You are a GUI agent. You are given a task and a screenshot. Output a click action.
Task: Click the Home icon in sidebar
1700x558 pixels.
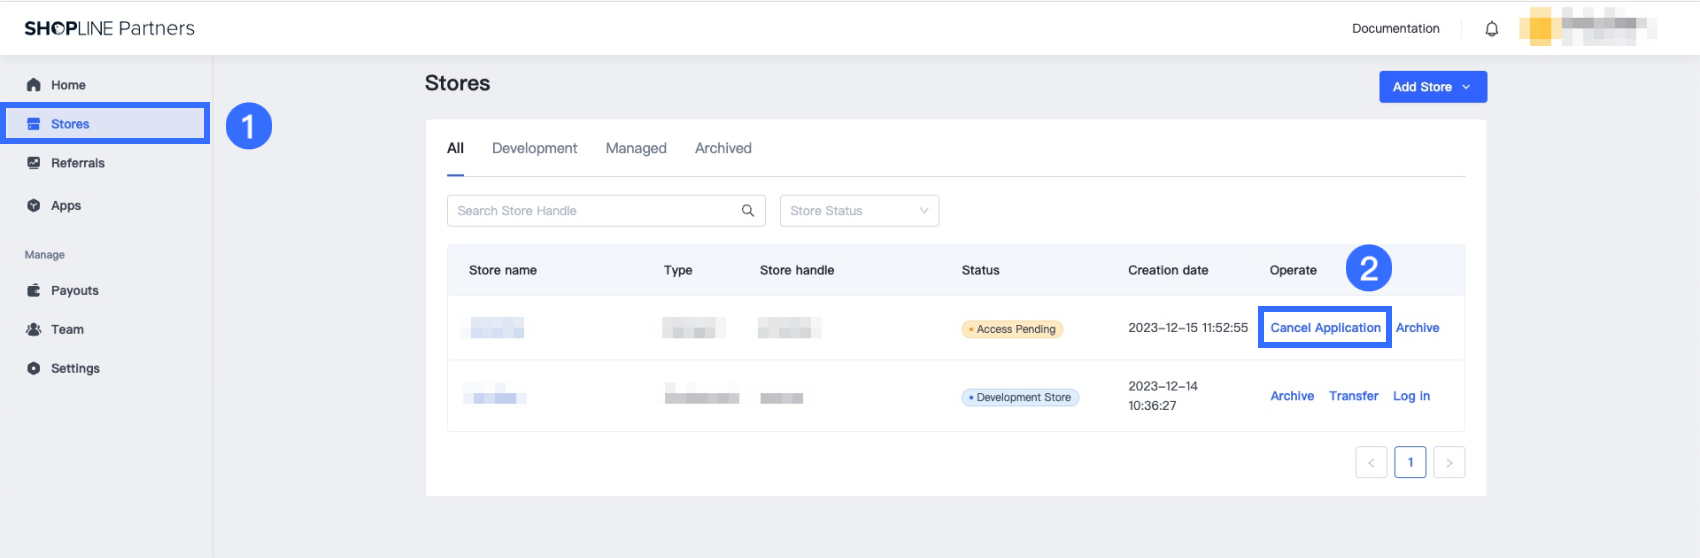[x=34, y=85]
